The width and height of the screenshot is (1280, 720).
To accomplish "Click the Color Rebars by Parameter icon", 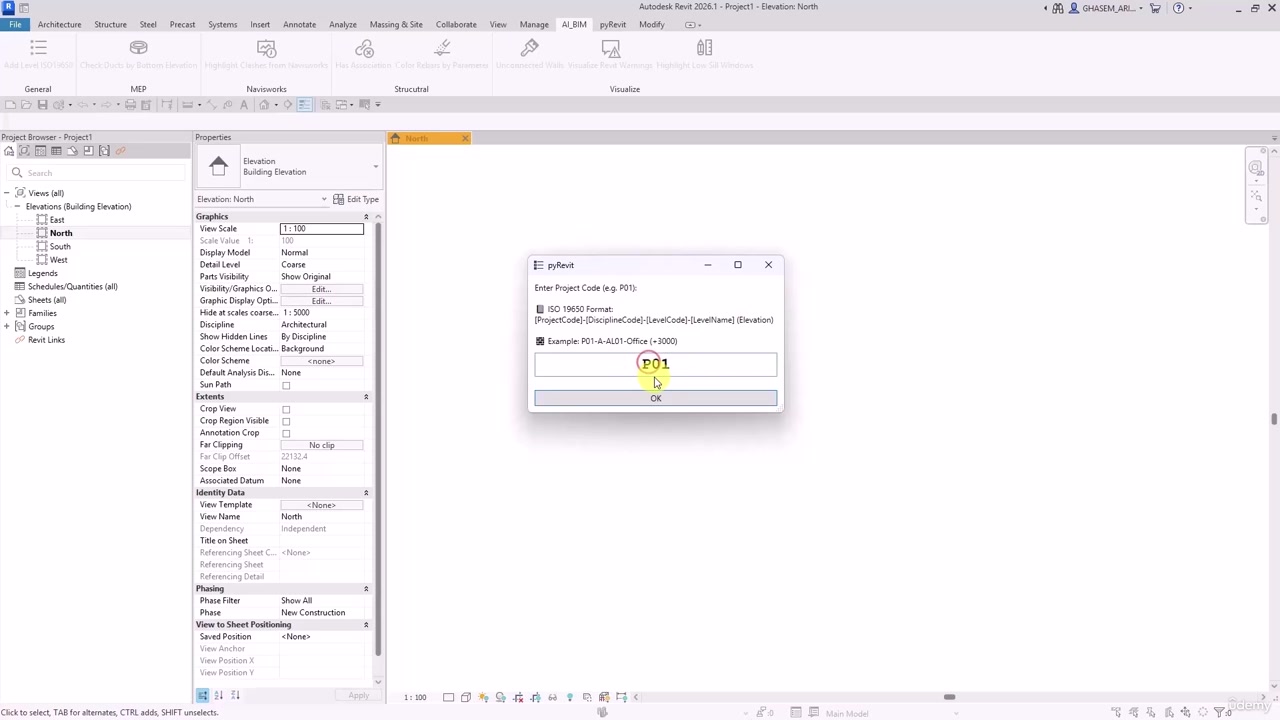I will point(442,48).
